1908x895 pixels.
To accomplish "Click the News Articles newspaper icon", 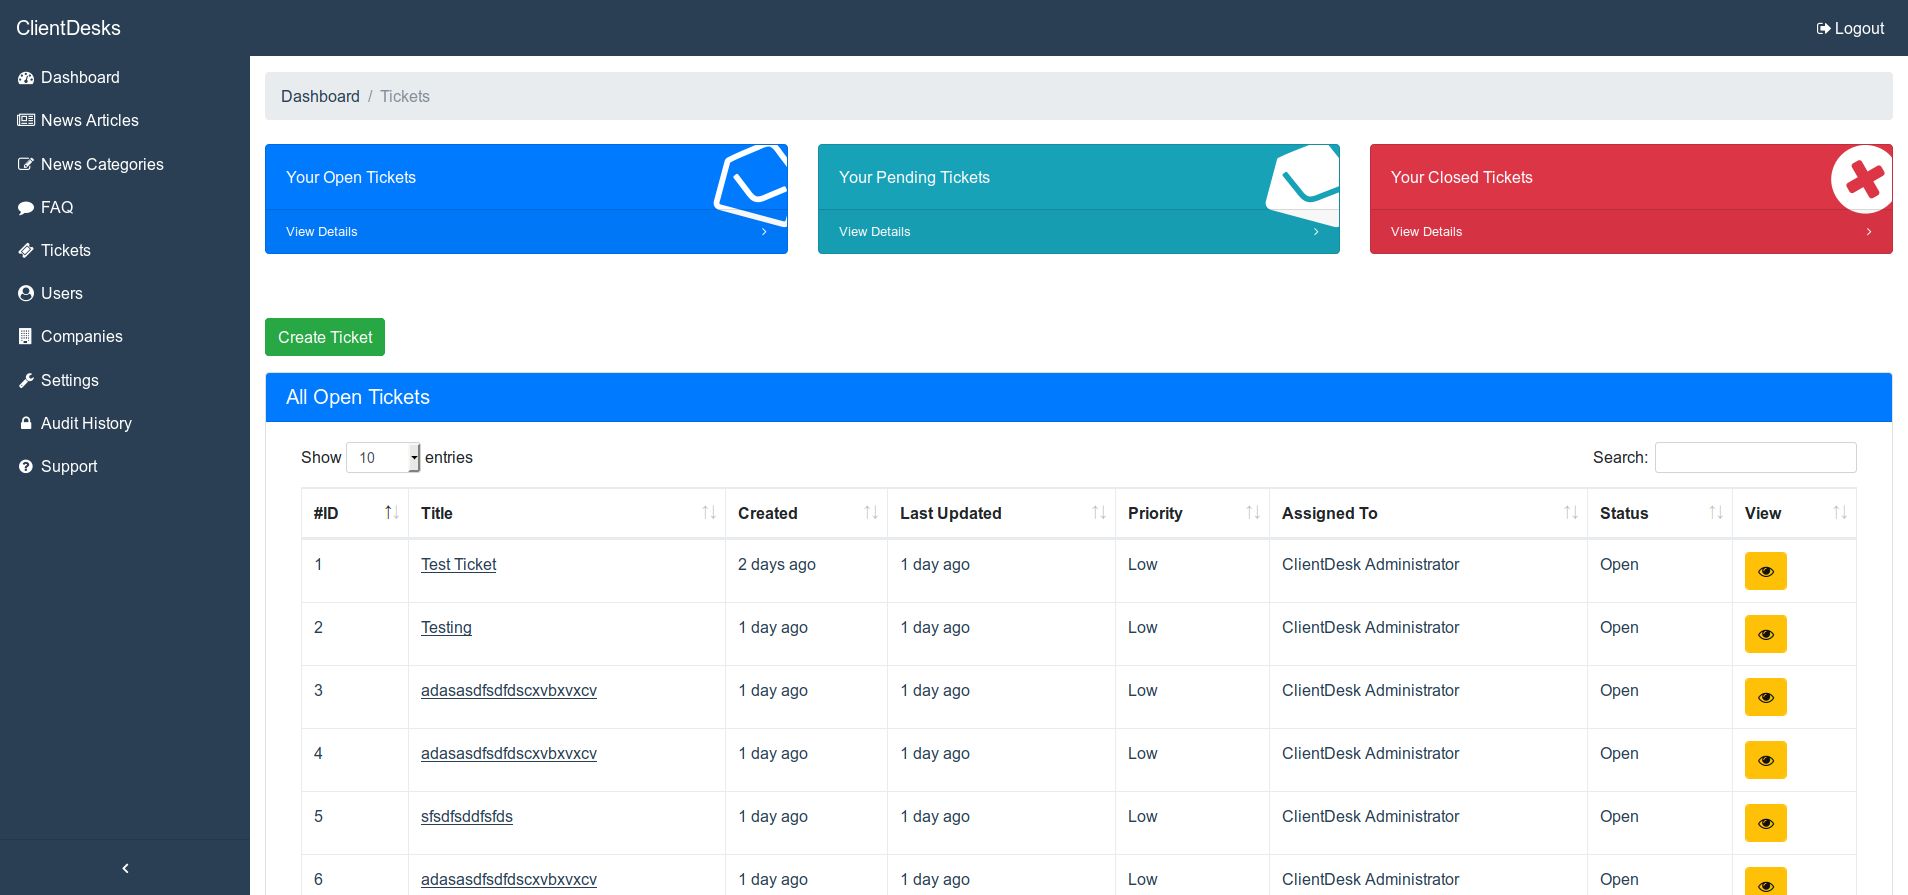I will click(x=26, y=121).
